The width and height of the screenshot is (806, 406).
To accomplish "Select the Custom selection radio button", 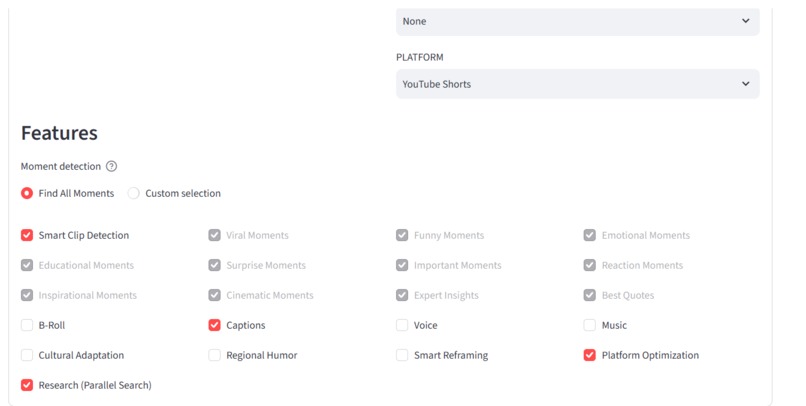I will [134, 193].
